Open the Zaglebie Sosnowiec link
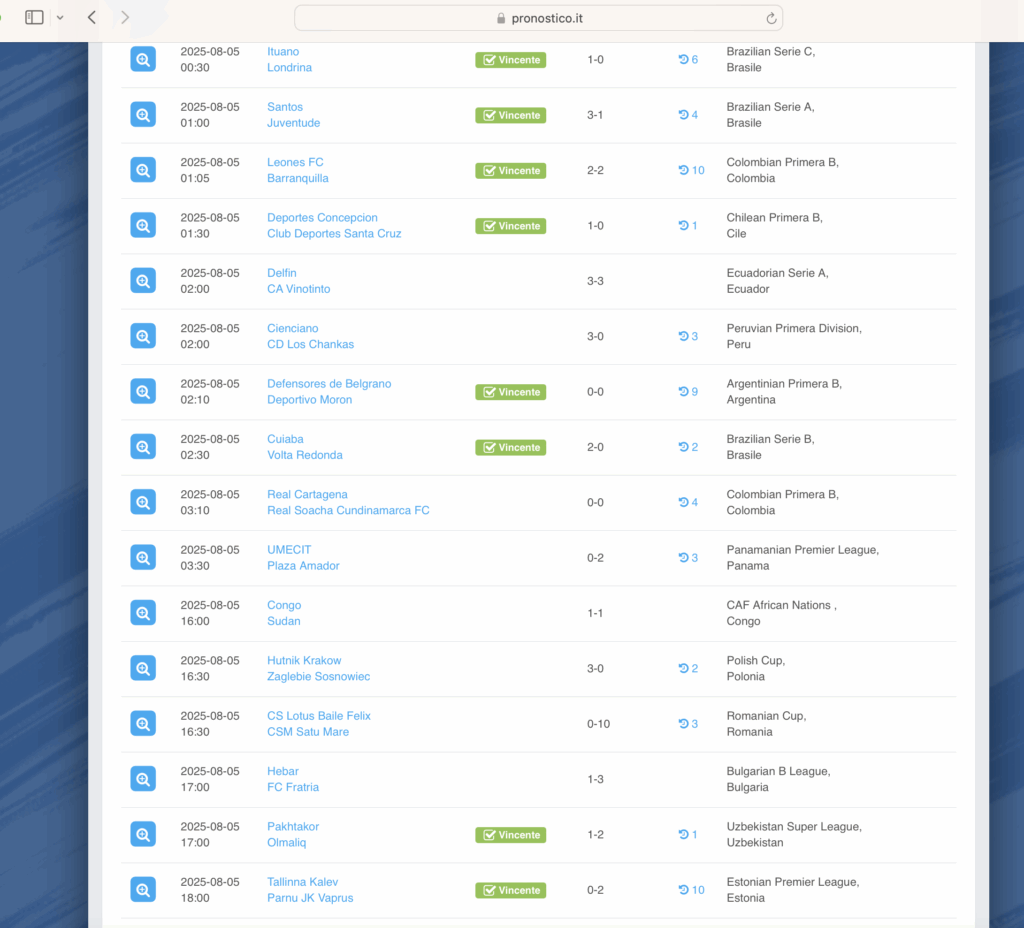The image size is (1024, 928). click(318, 677)
